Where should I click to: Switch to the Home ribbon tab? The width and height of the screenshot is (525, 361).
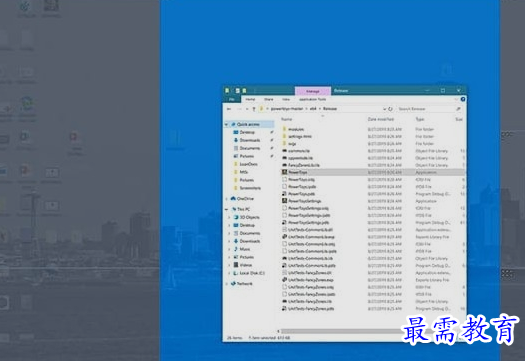(250, 99)
